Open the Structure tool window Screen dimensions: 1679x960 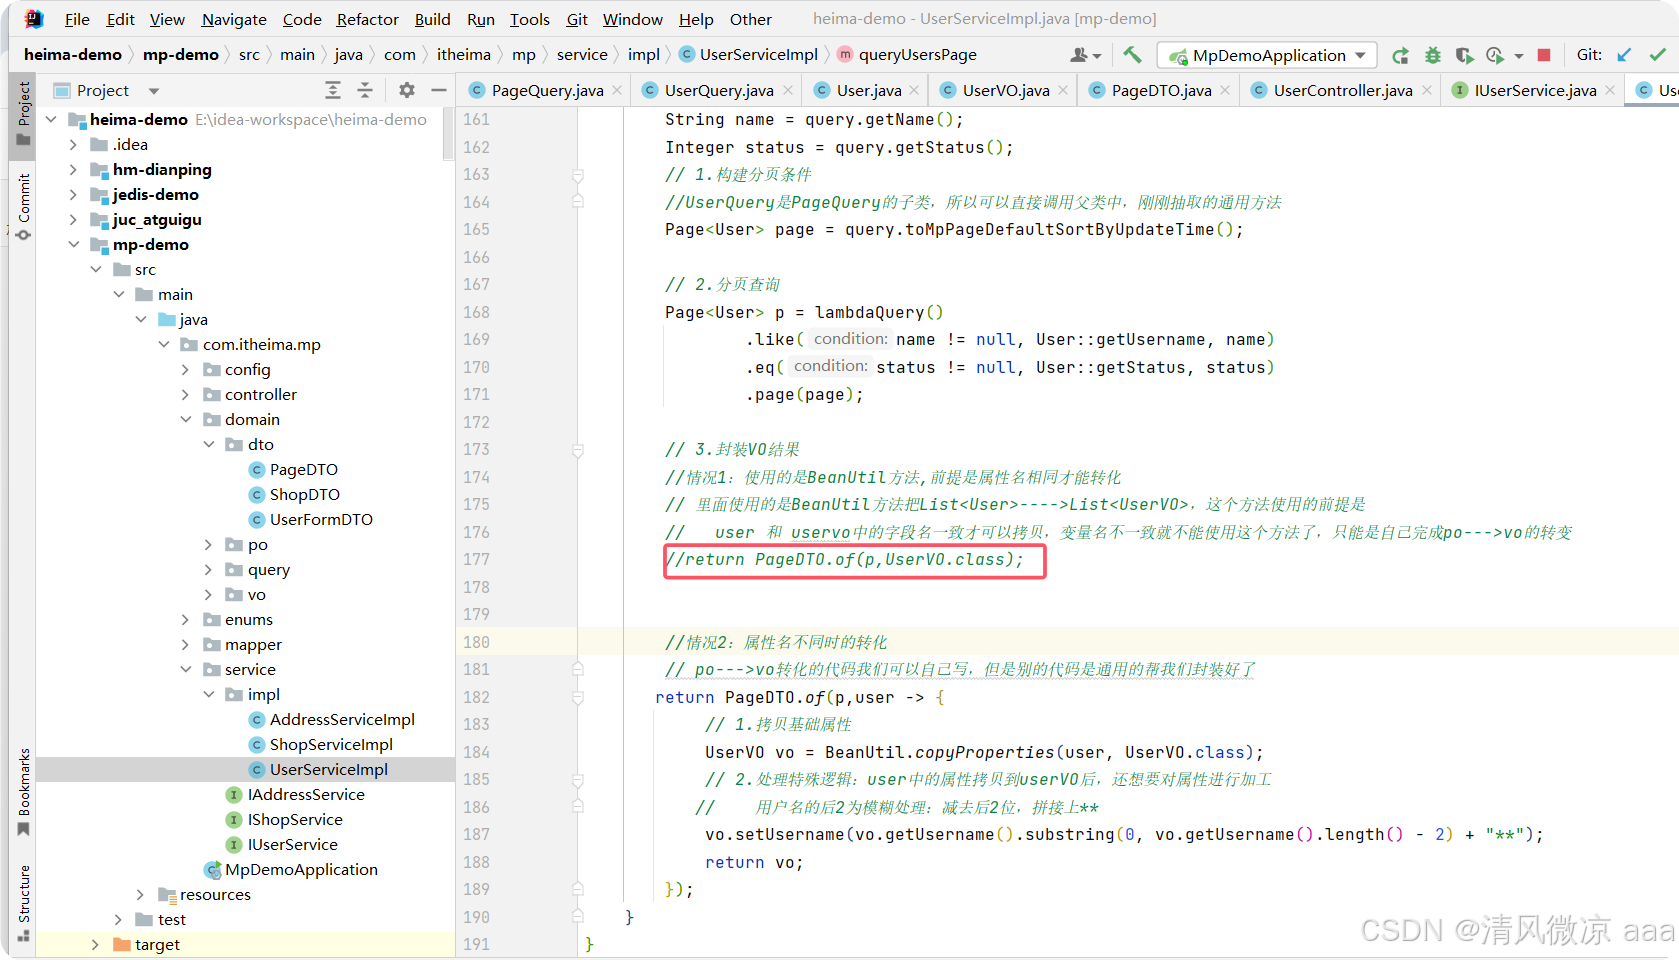click(23, 903)
